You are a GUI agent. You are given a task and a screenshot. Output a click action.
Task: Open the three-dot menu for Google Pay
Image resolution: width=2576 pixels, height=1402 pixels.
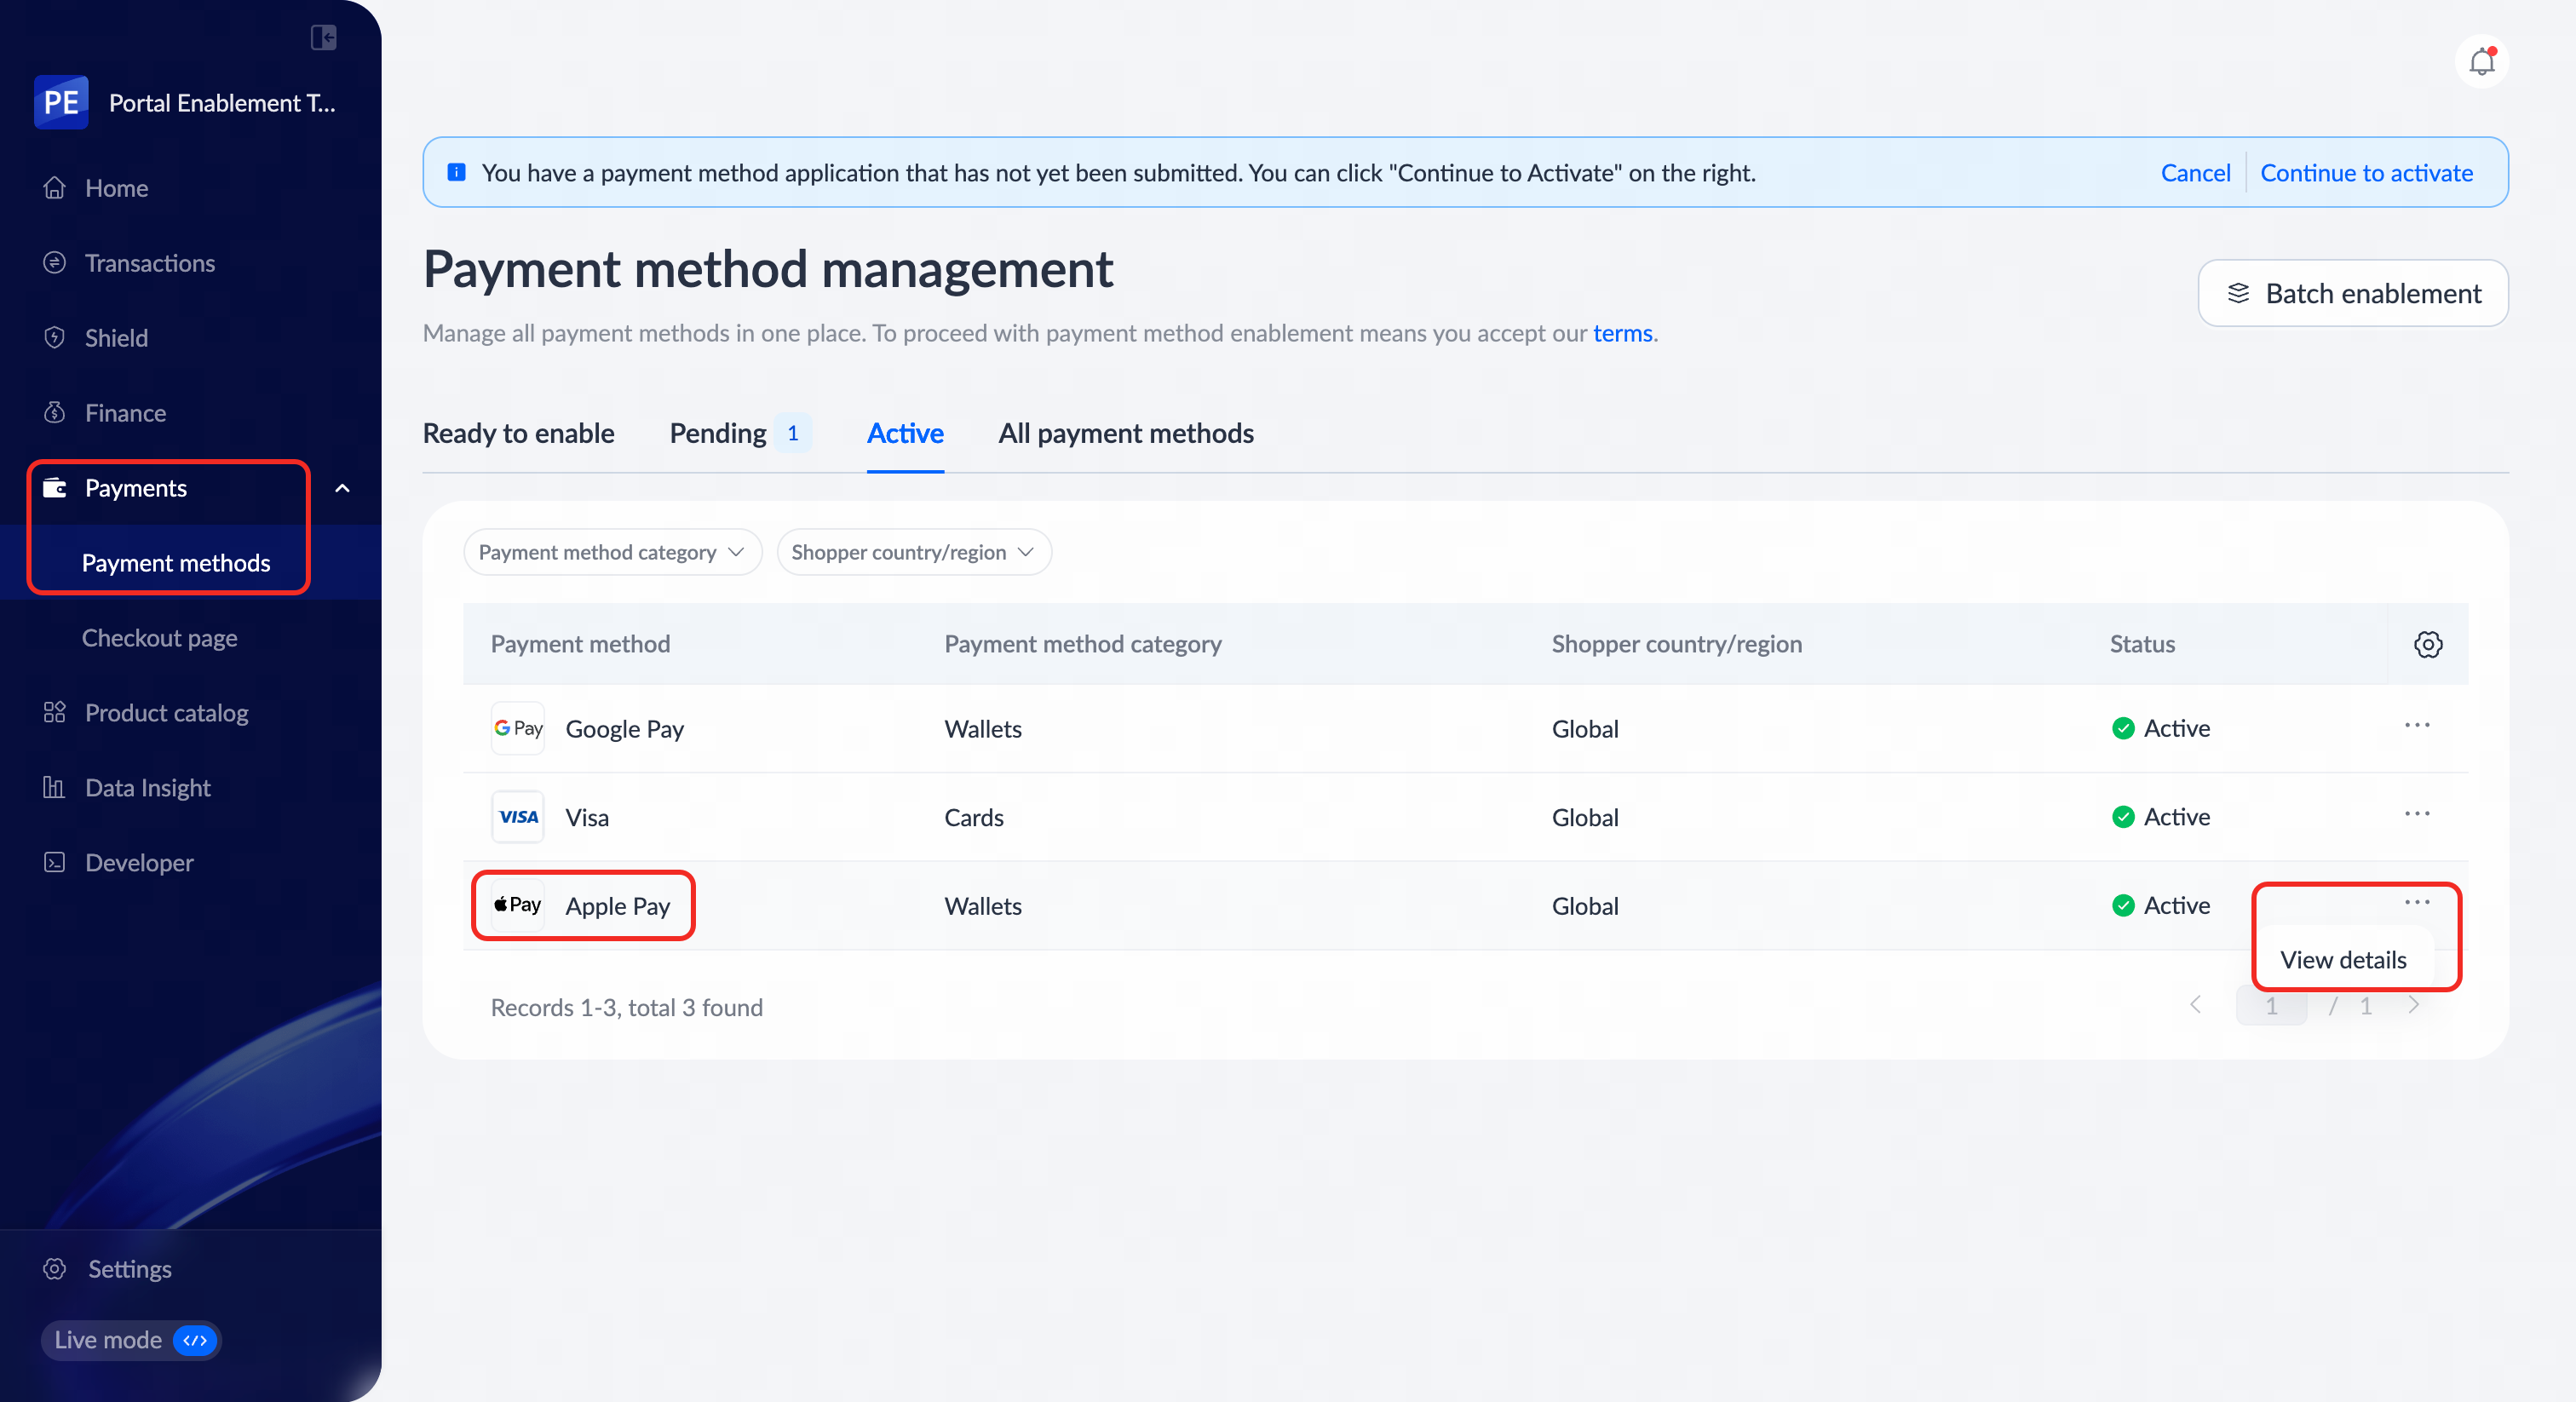[2417, 726]
